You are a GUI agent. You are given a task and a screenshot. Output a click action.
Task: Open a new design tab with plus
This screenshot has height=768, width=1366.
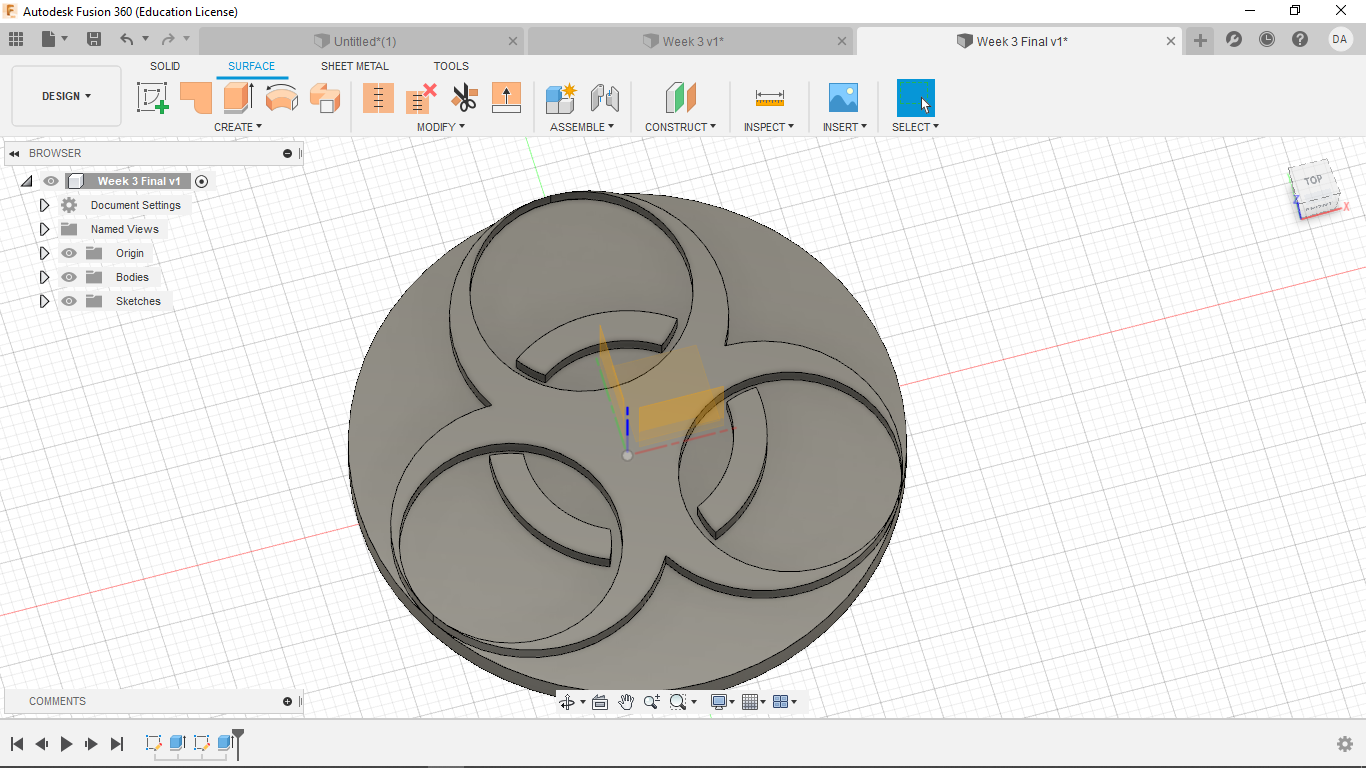[1200, 40]
